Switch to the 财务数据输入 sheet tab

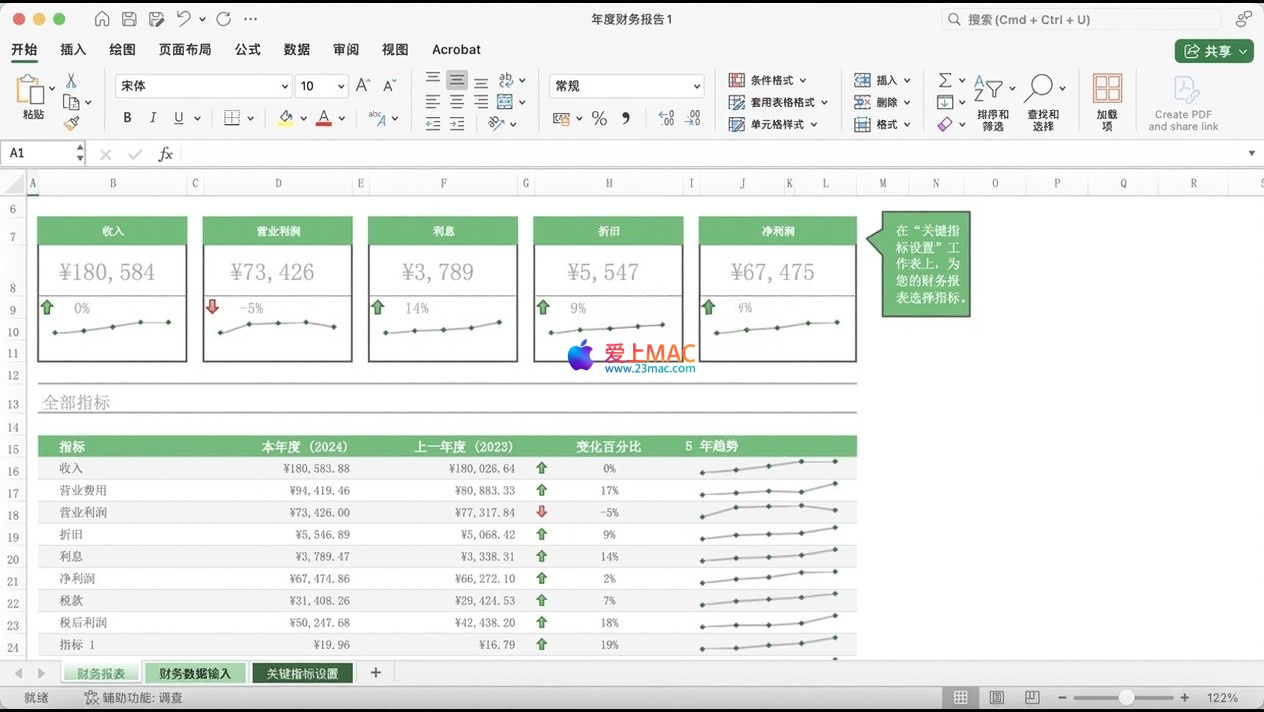coord(195,673)
